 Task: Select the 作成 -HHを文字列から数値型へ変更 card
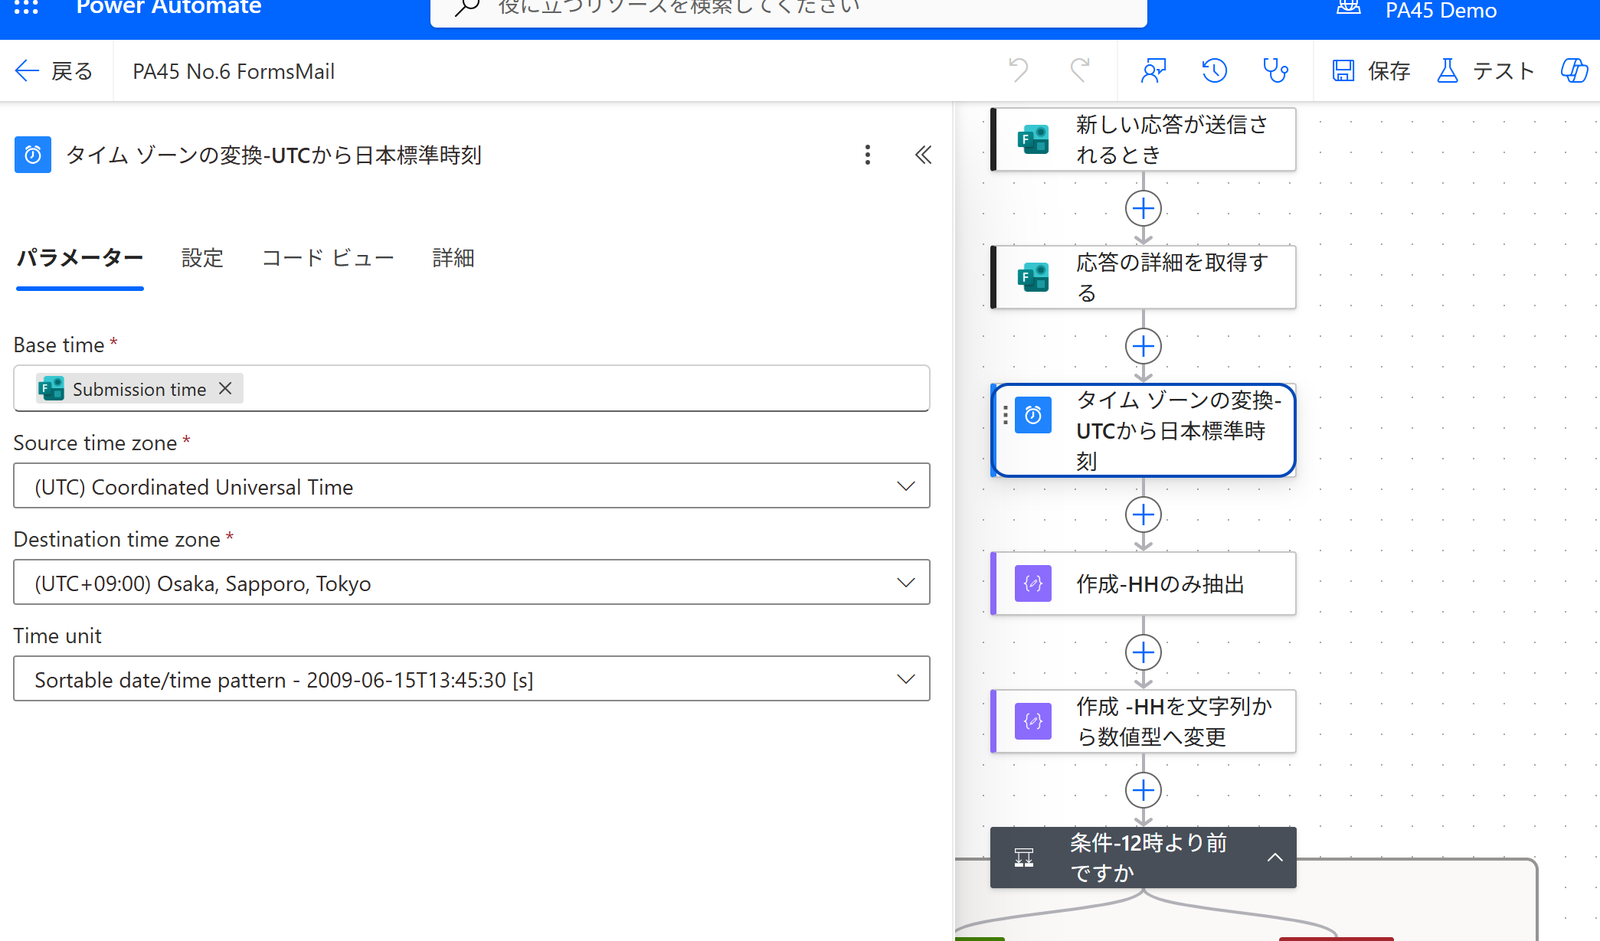point(1143,721)
